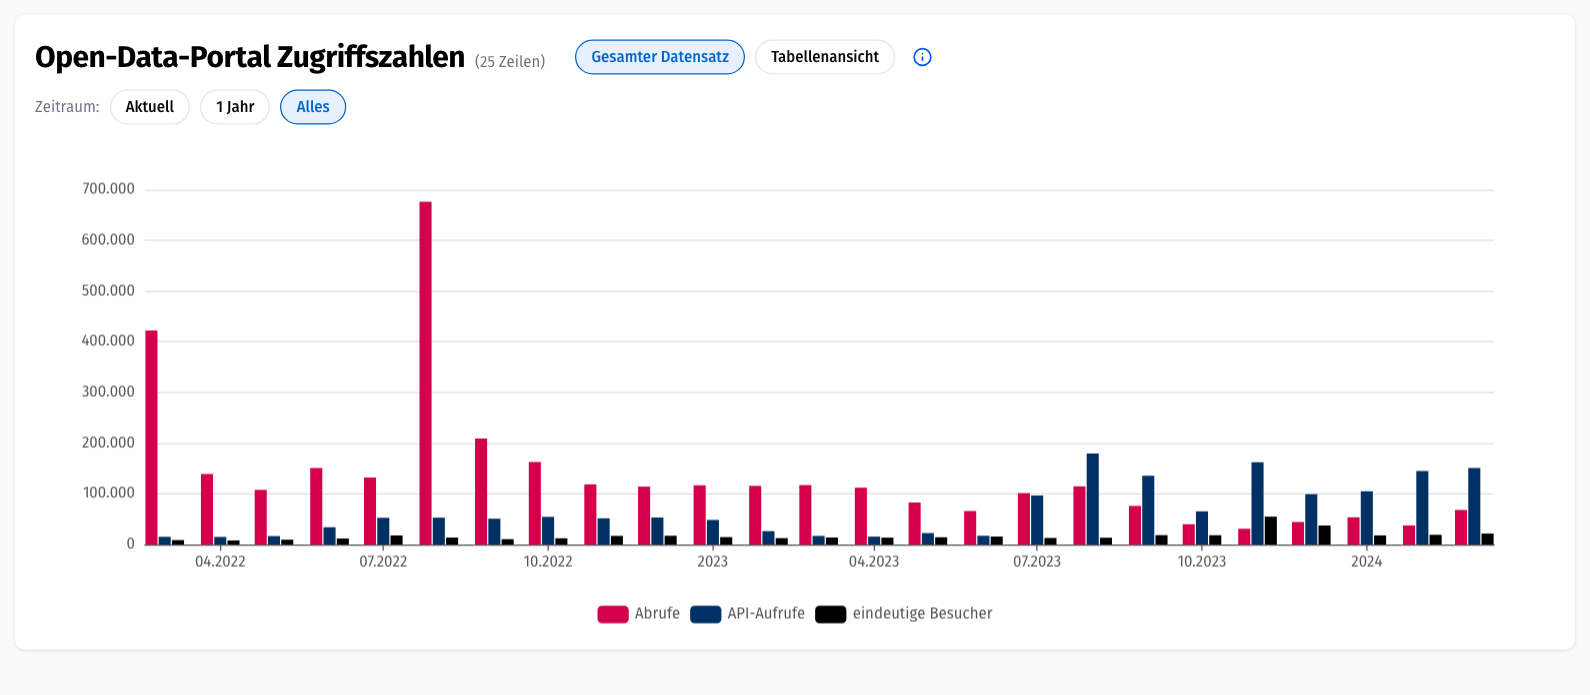Click the tallest red Abrufe bar near 700.000
1590x695 pixels.
[425, 373]
